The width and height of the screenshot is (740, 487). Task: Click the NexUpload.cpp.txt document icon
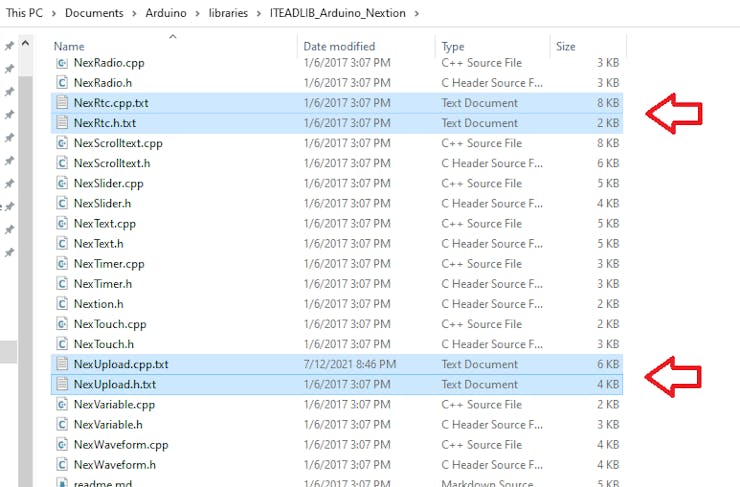coord(62,364)
